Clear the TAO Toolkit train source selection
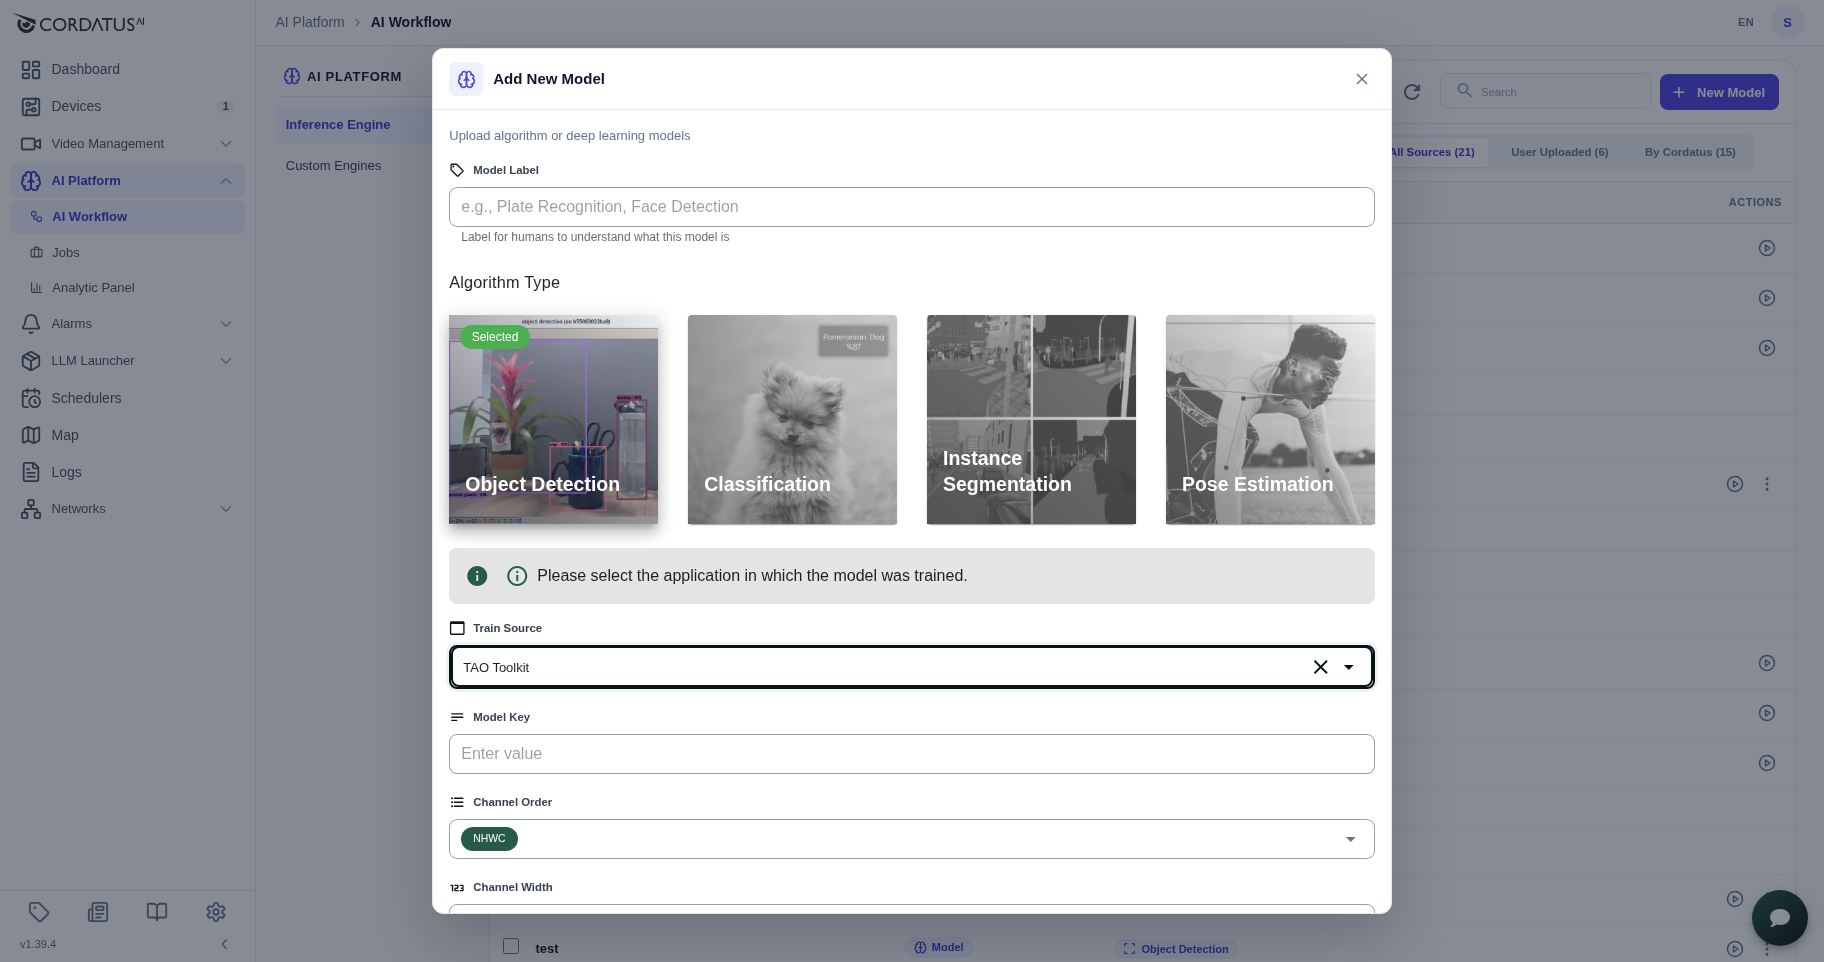The image size is (1824, 962). (x=1320, y=667)
